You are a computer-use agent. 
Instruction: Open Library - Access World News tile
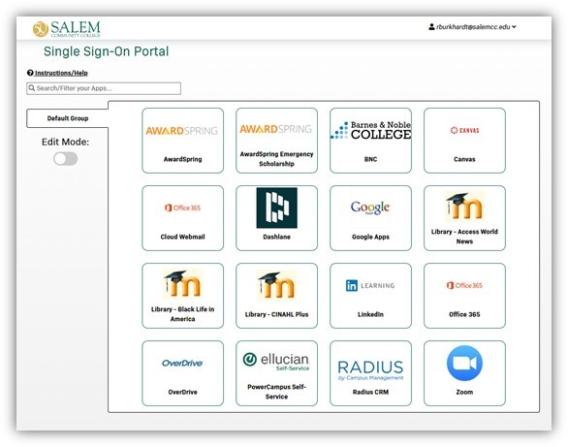(464, 218)
